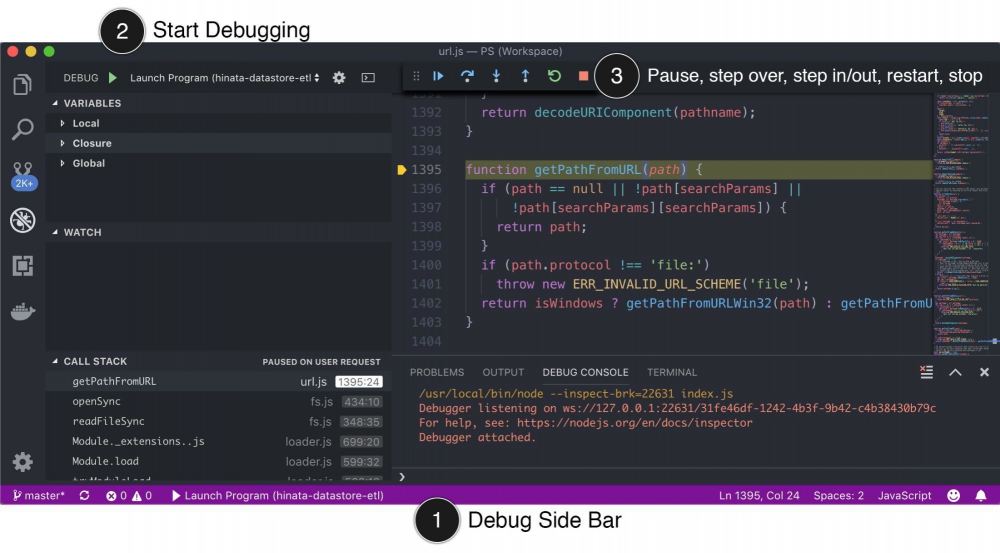
Task: Open Source Control view with 2K+ badge
Action: tap(24, 175)
